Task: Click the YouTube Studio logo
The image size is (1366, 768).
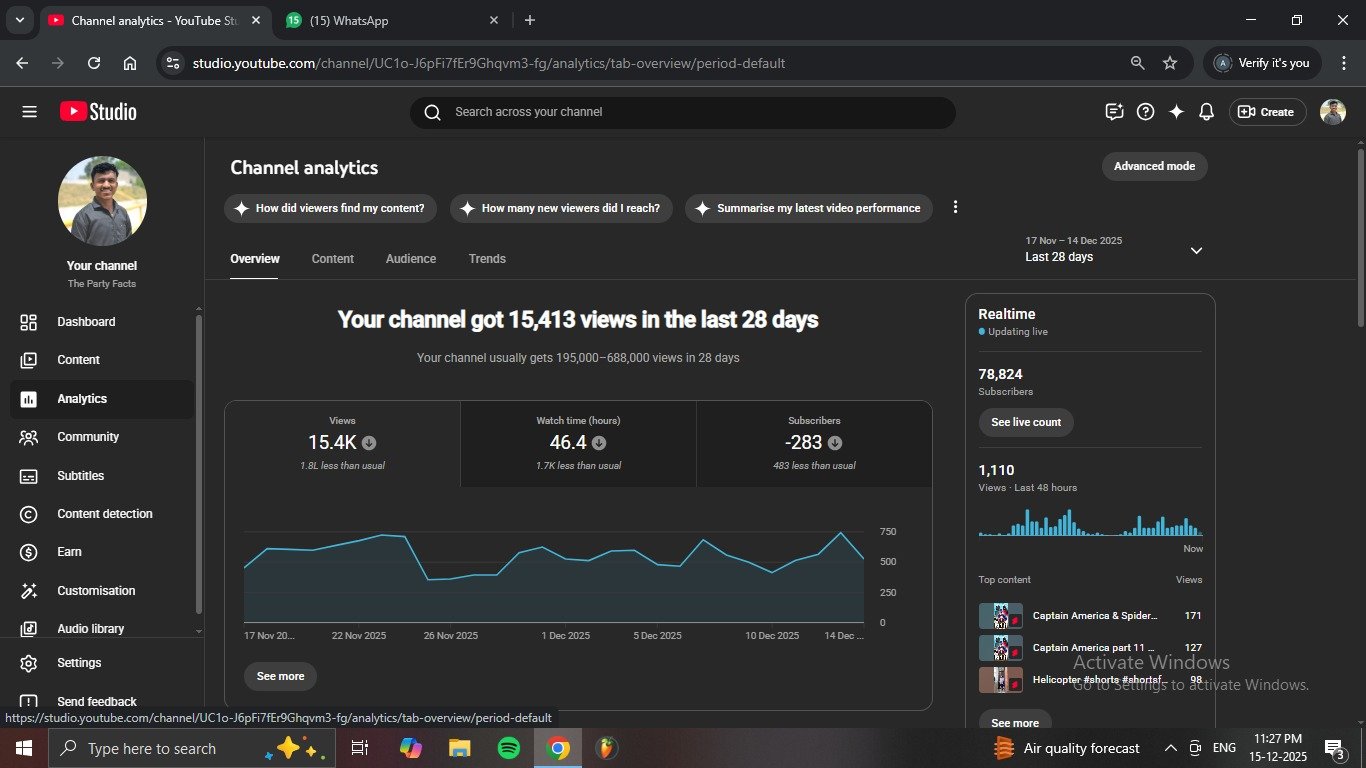Action: pos(98,112)
